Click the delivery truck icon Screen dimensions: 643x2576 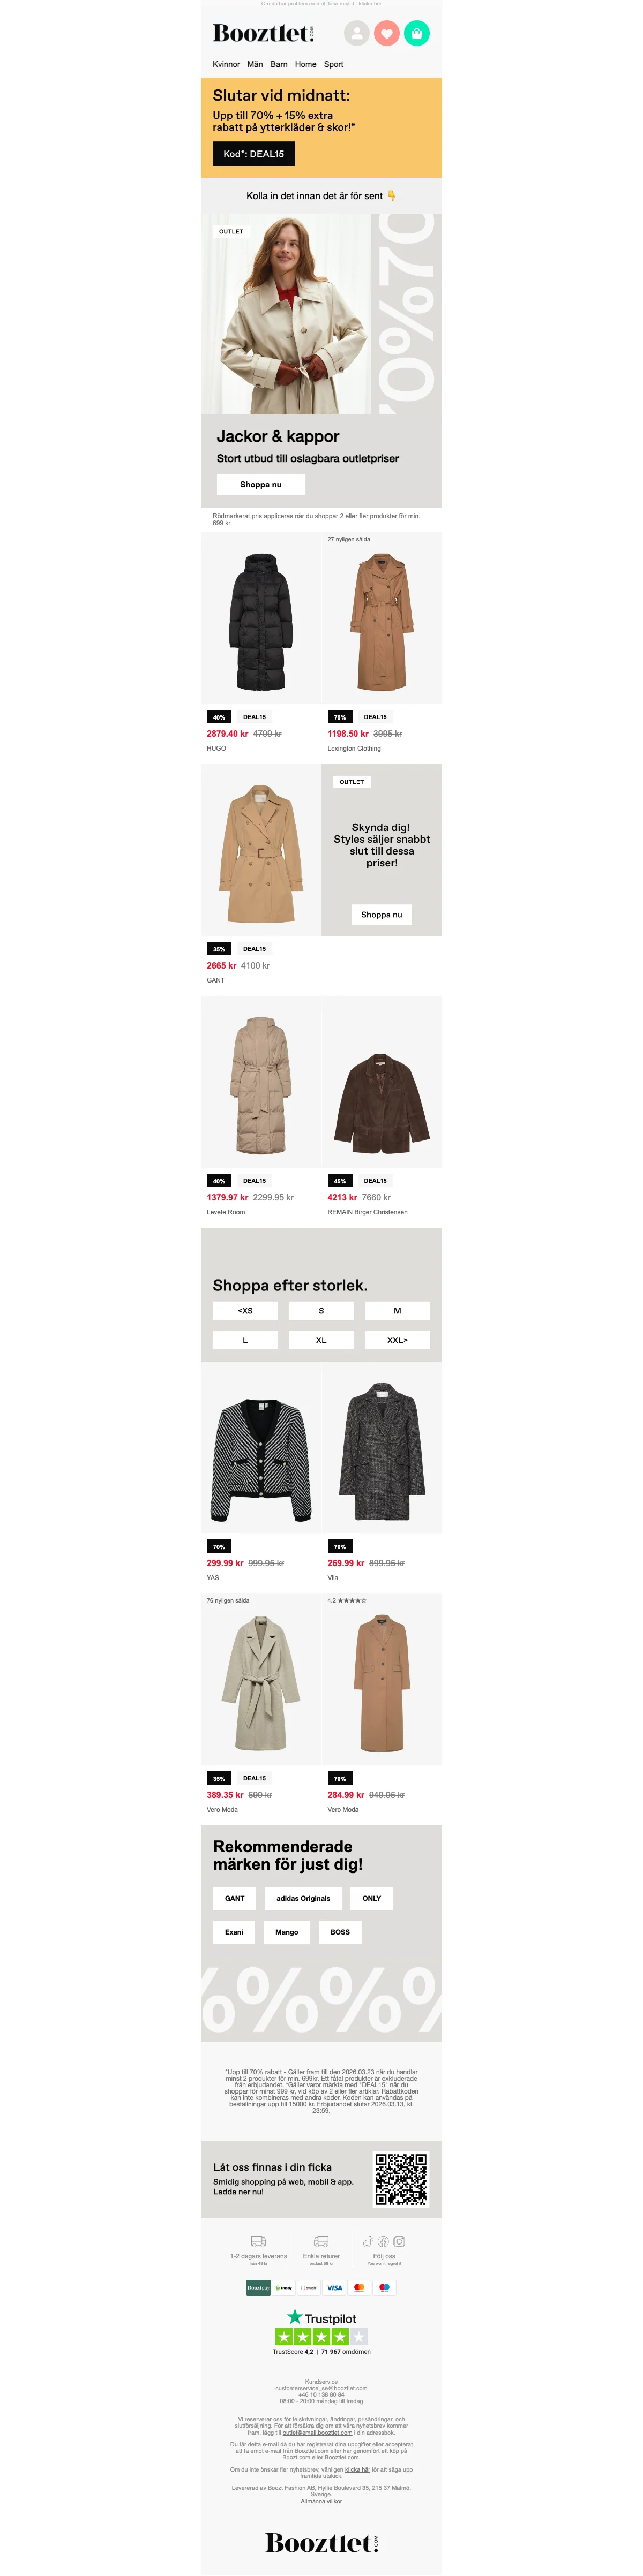(258, 2242)
